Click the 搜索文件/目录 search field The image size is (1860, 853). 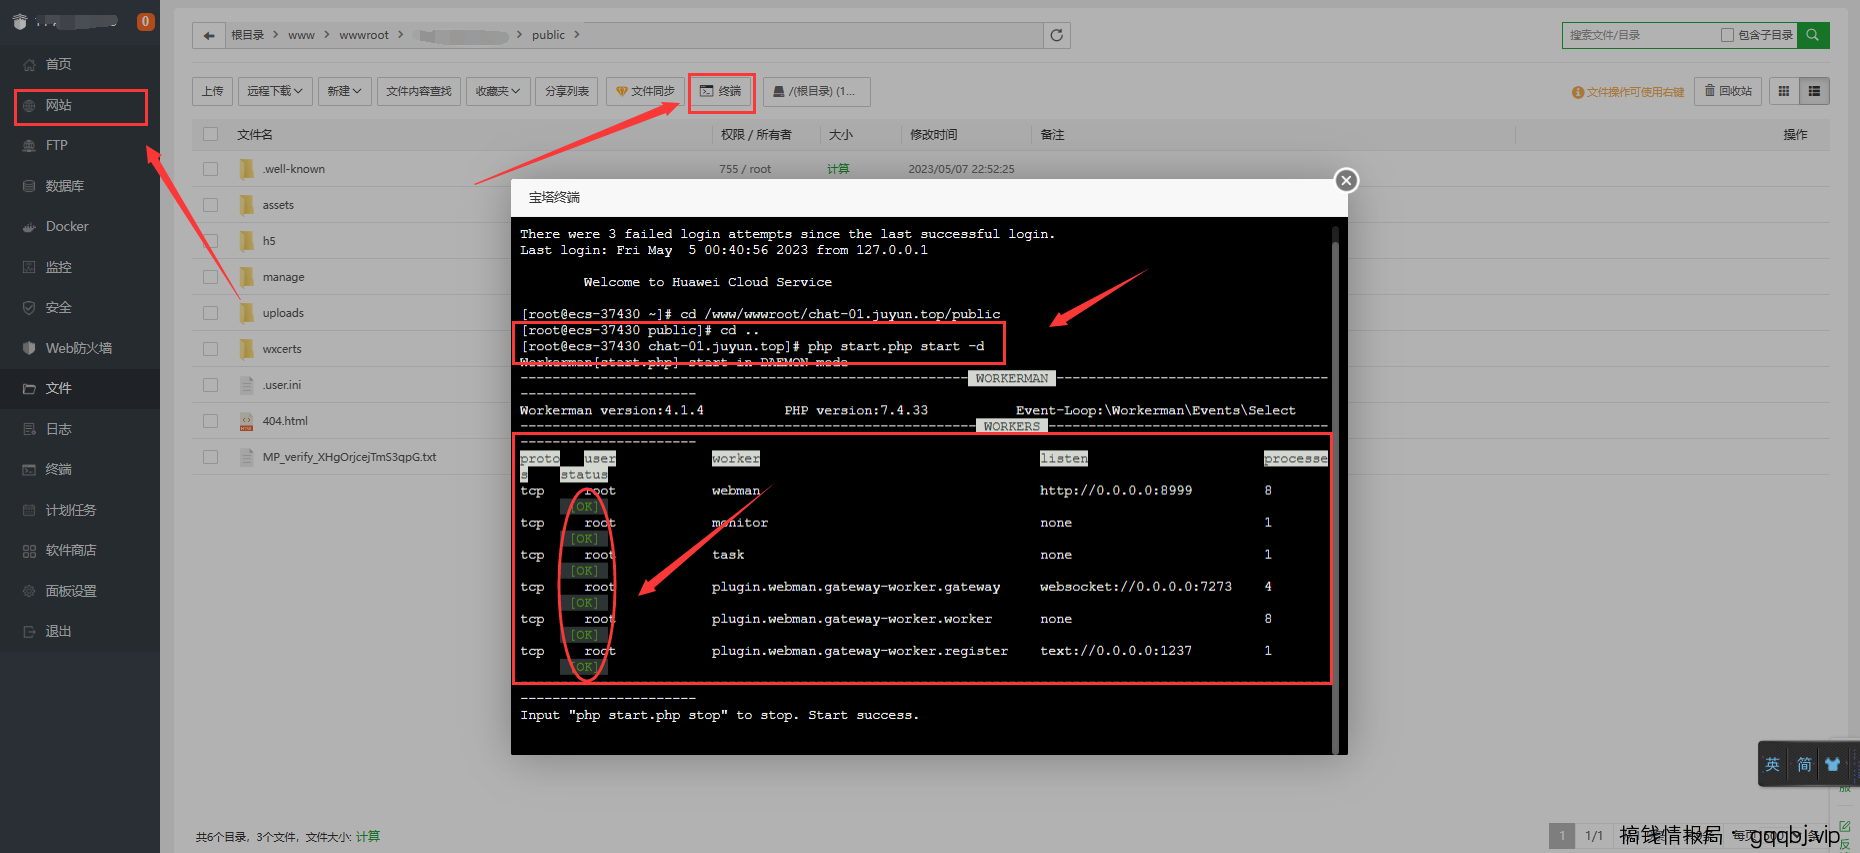[1640, 35]
